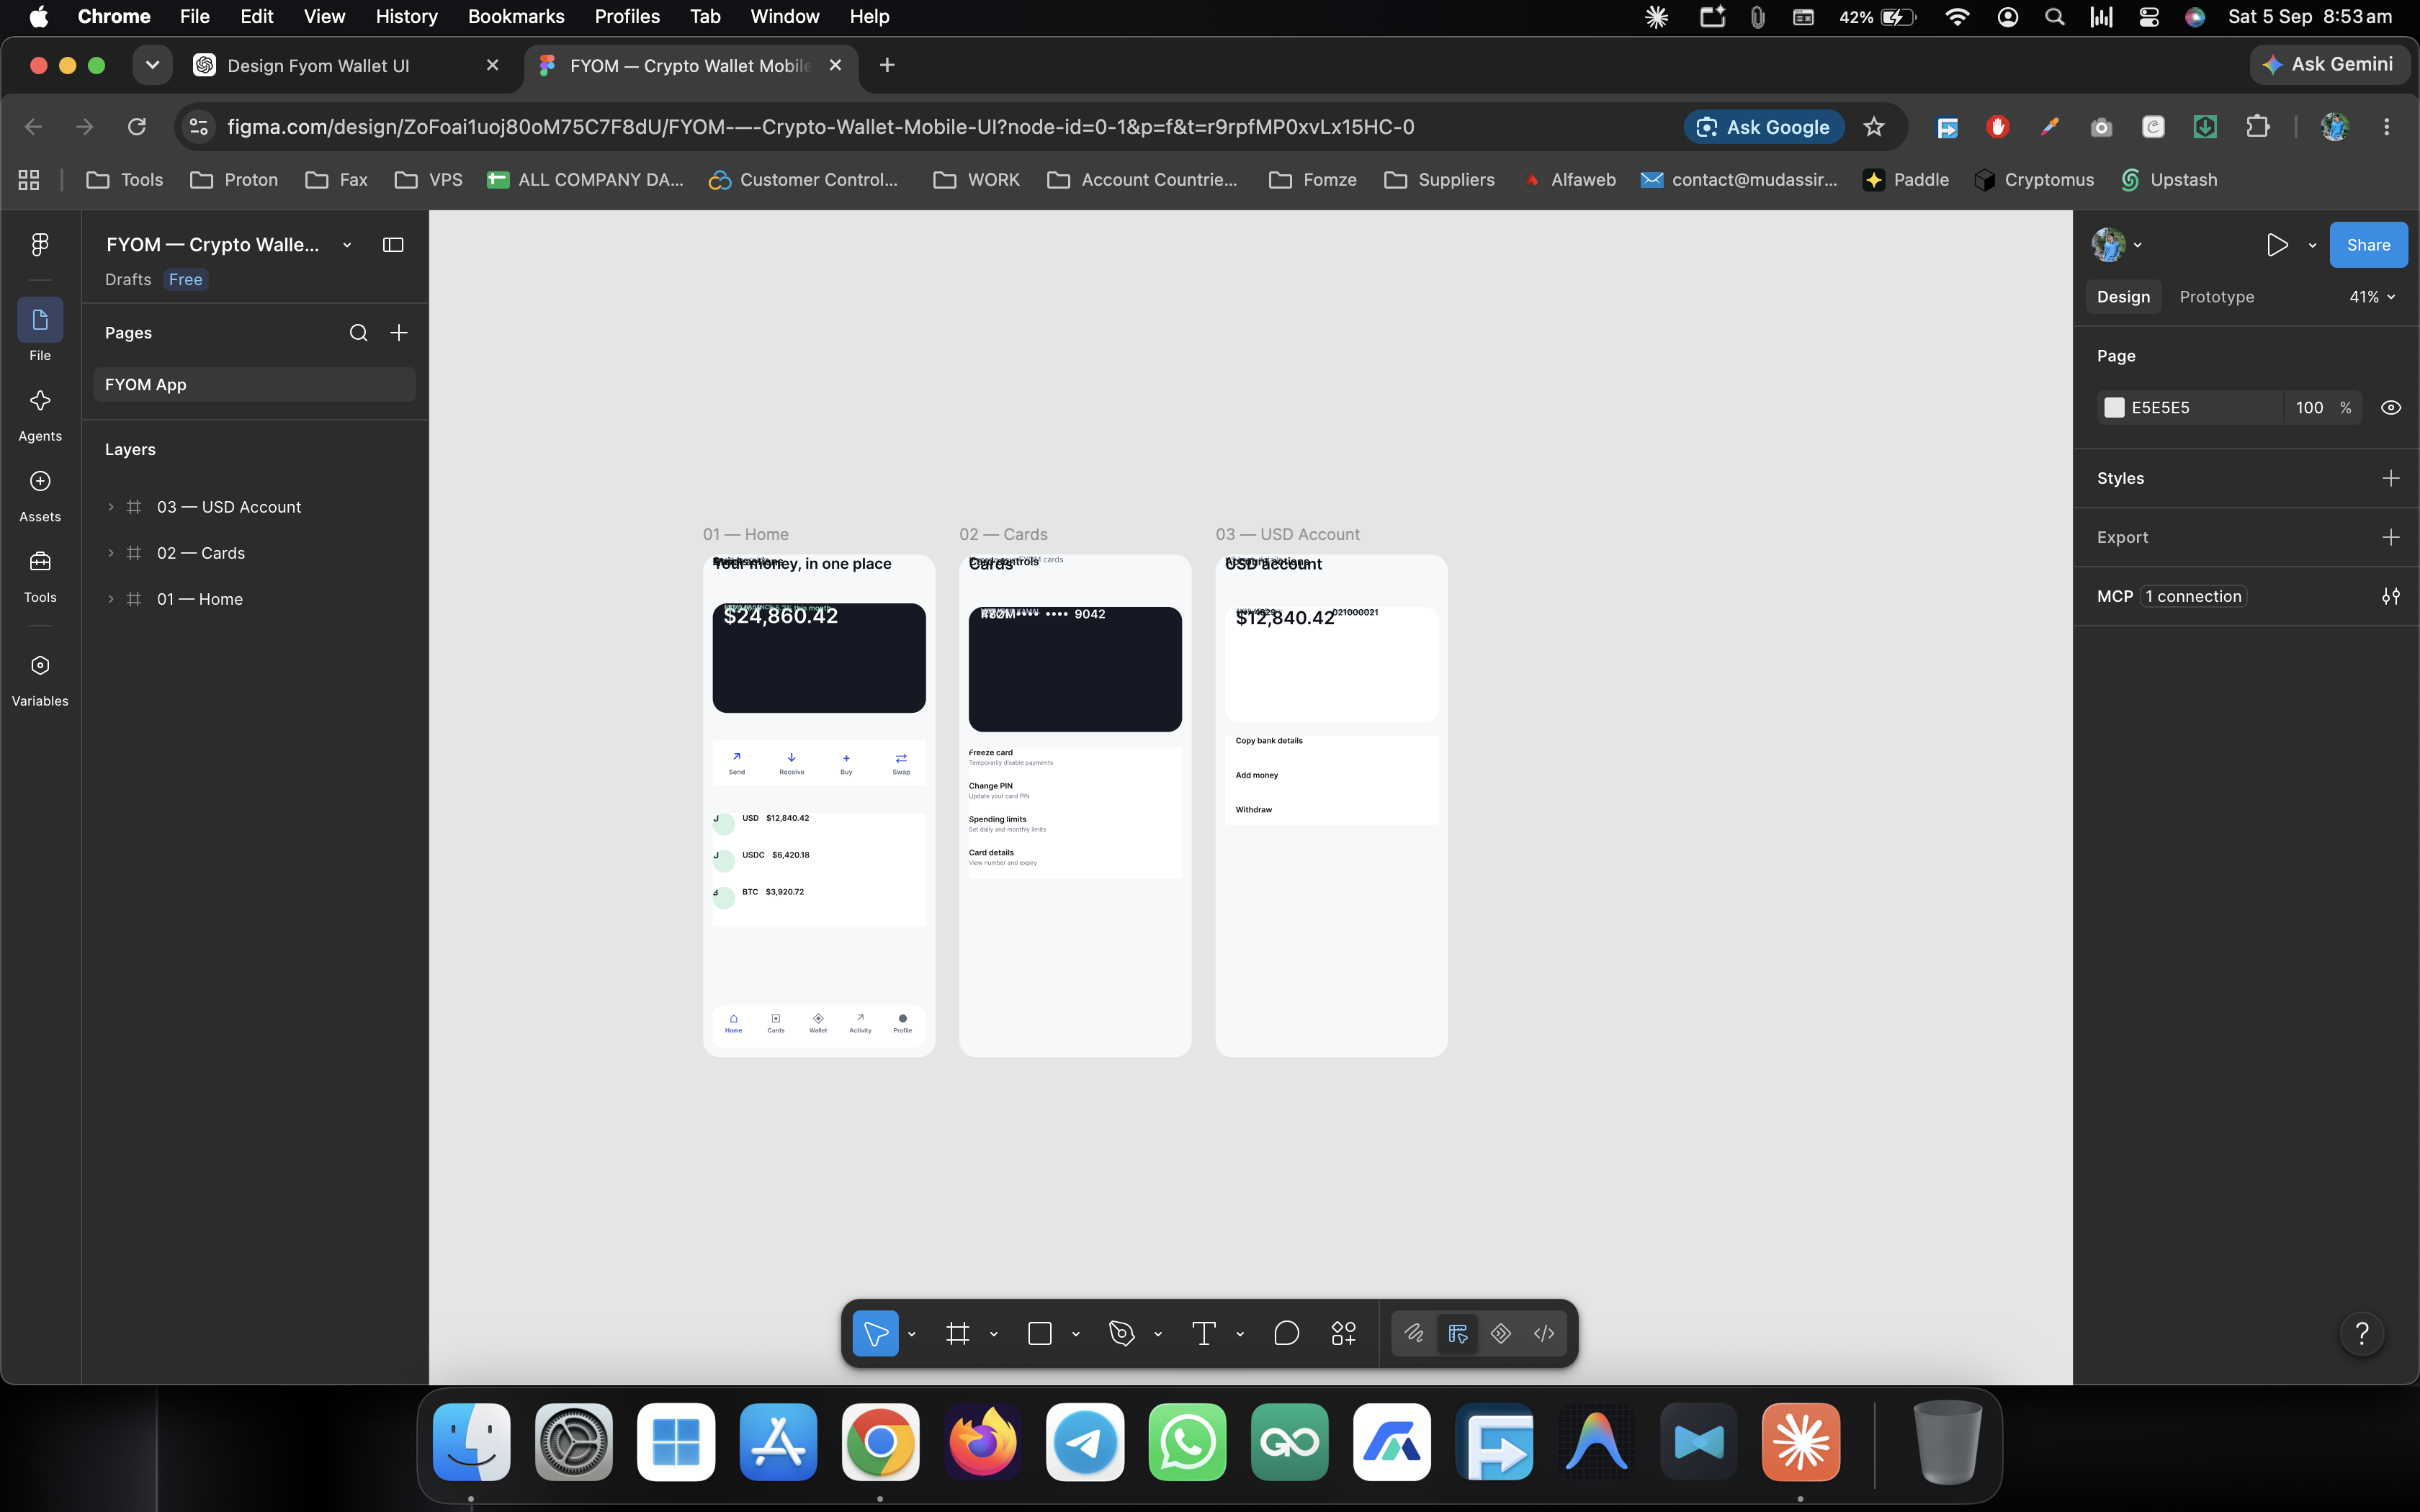Expand the 03 — USD Account layer
The width and height of the screenshot is (2420, 1512).
click(x=111, y=507)
